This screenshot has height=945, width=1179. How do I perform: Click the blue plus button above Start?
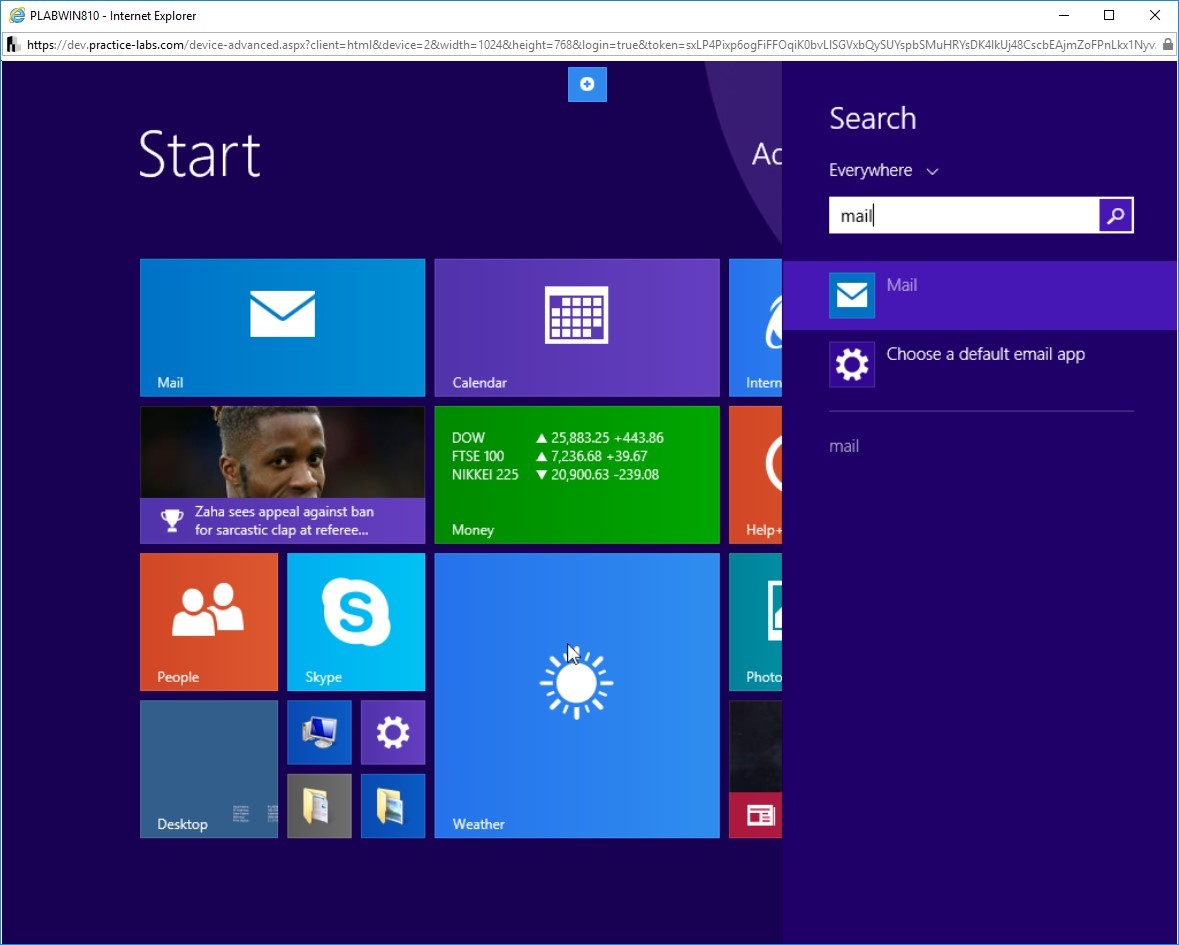point(587,84)
